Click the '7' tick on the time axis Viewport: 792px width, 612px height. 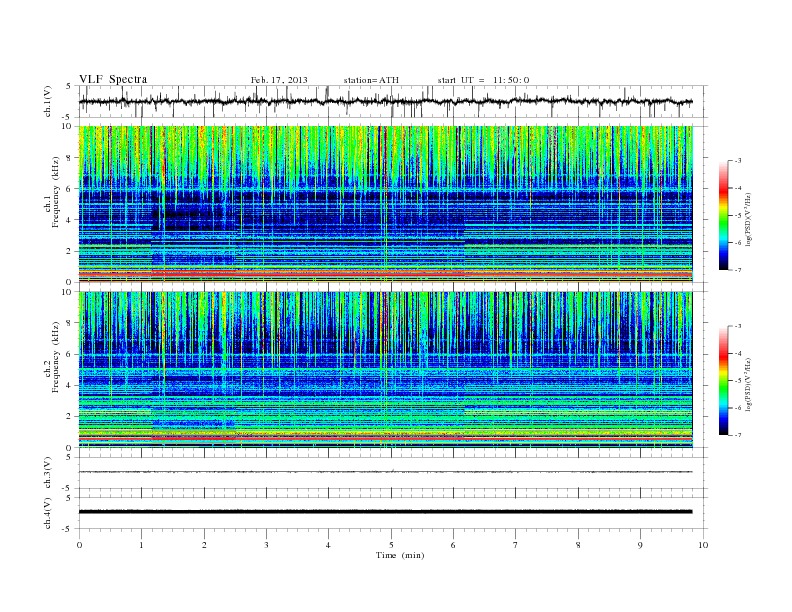(x=516, y=545)
